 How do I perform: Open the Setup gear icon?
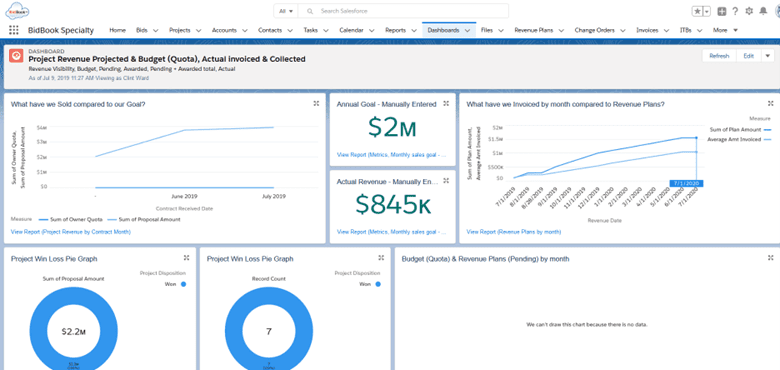point(749,11)
